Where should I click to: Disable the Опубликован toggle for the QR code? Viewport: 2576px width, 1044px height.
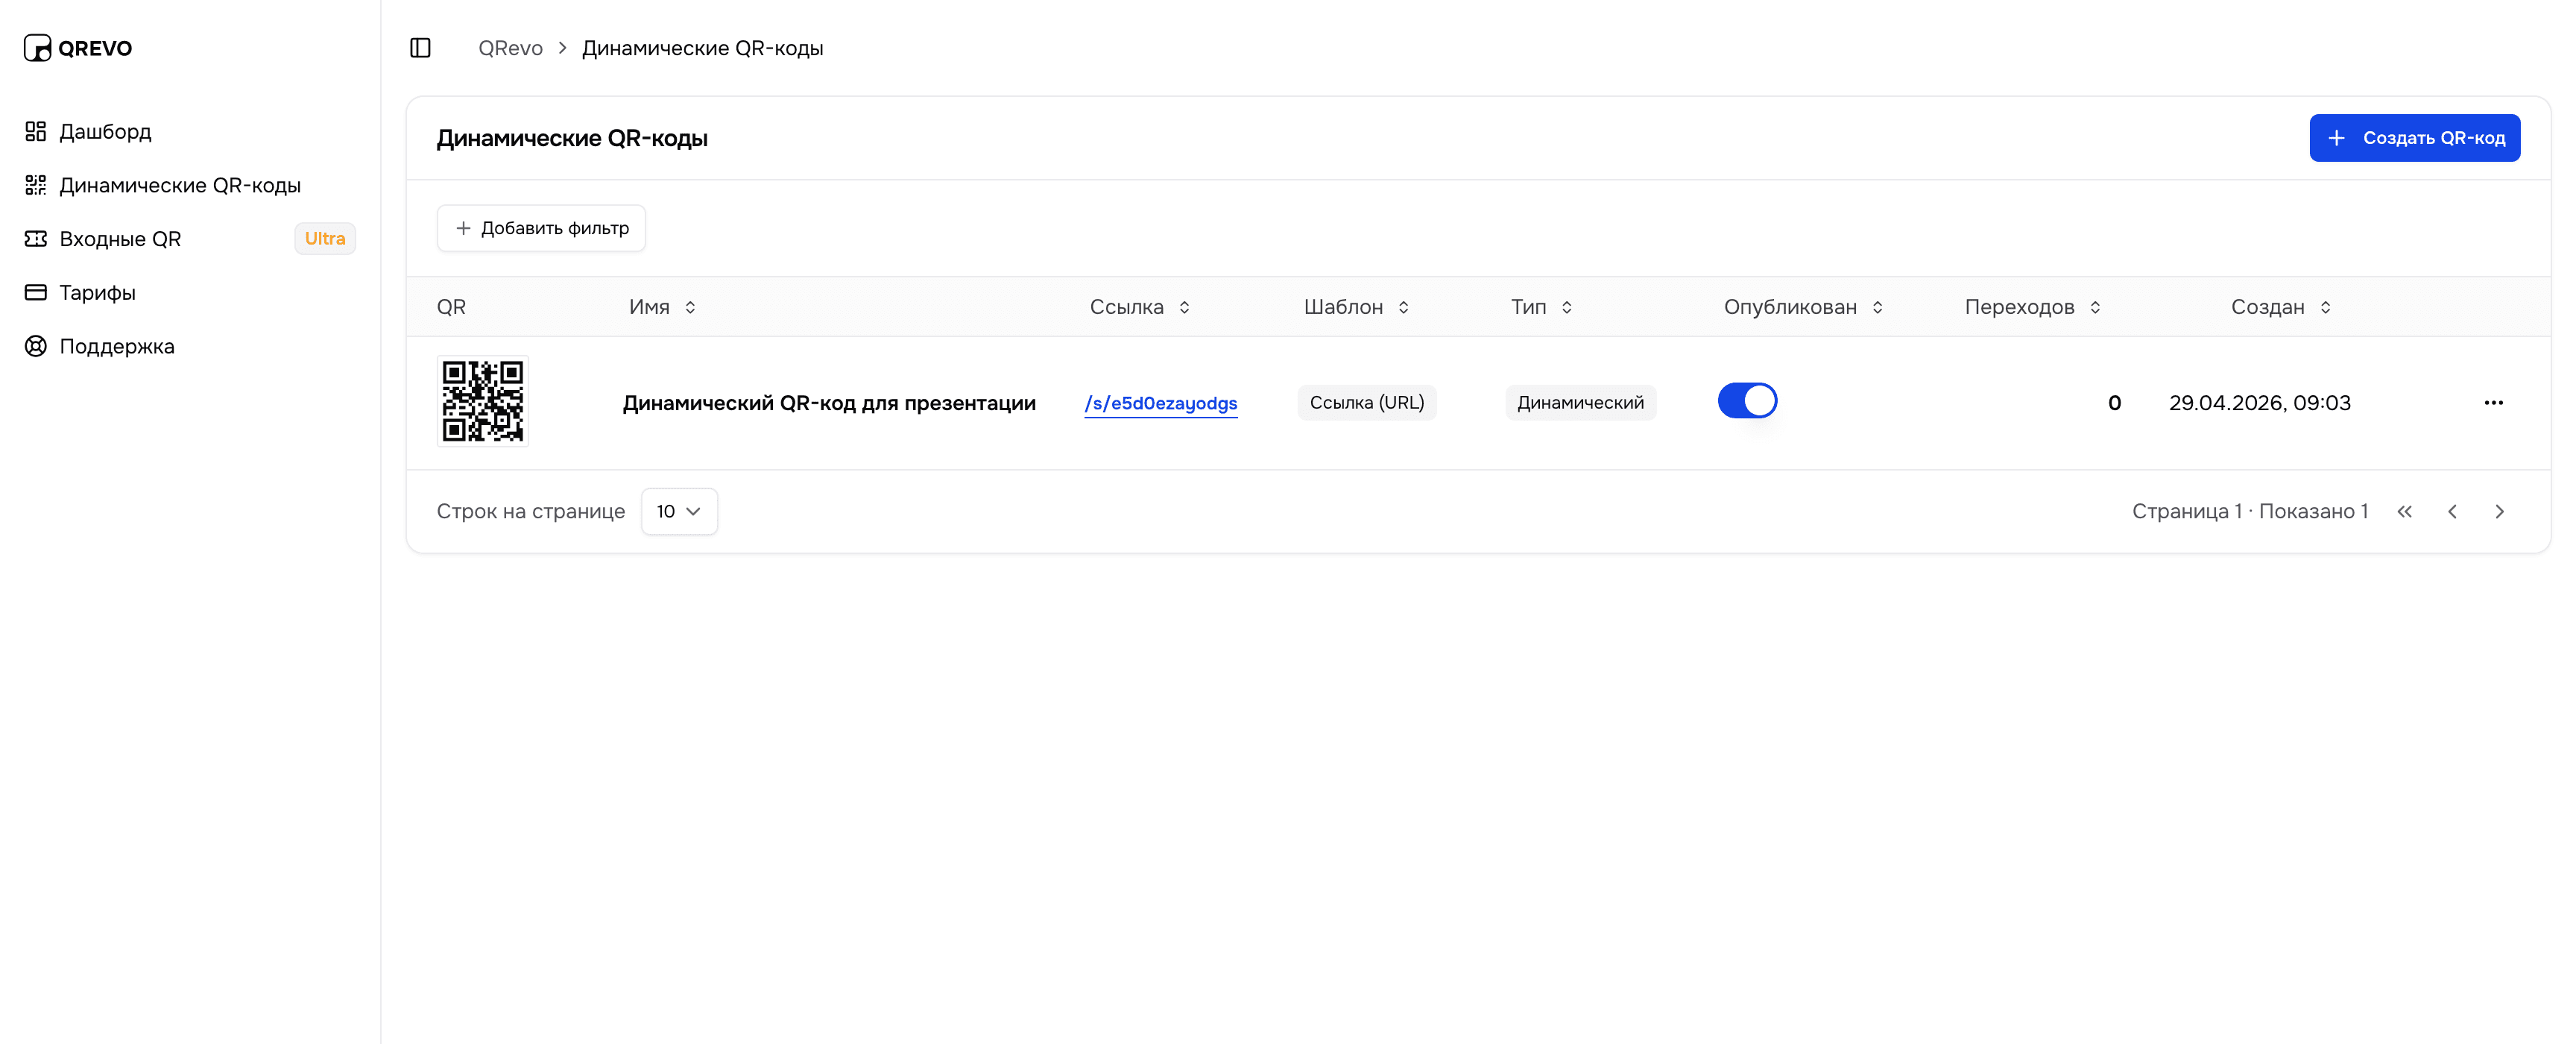coord(1747,401)
